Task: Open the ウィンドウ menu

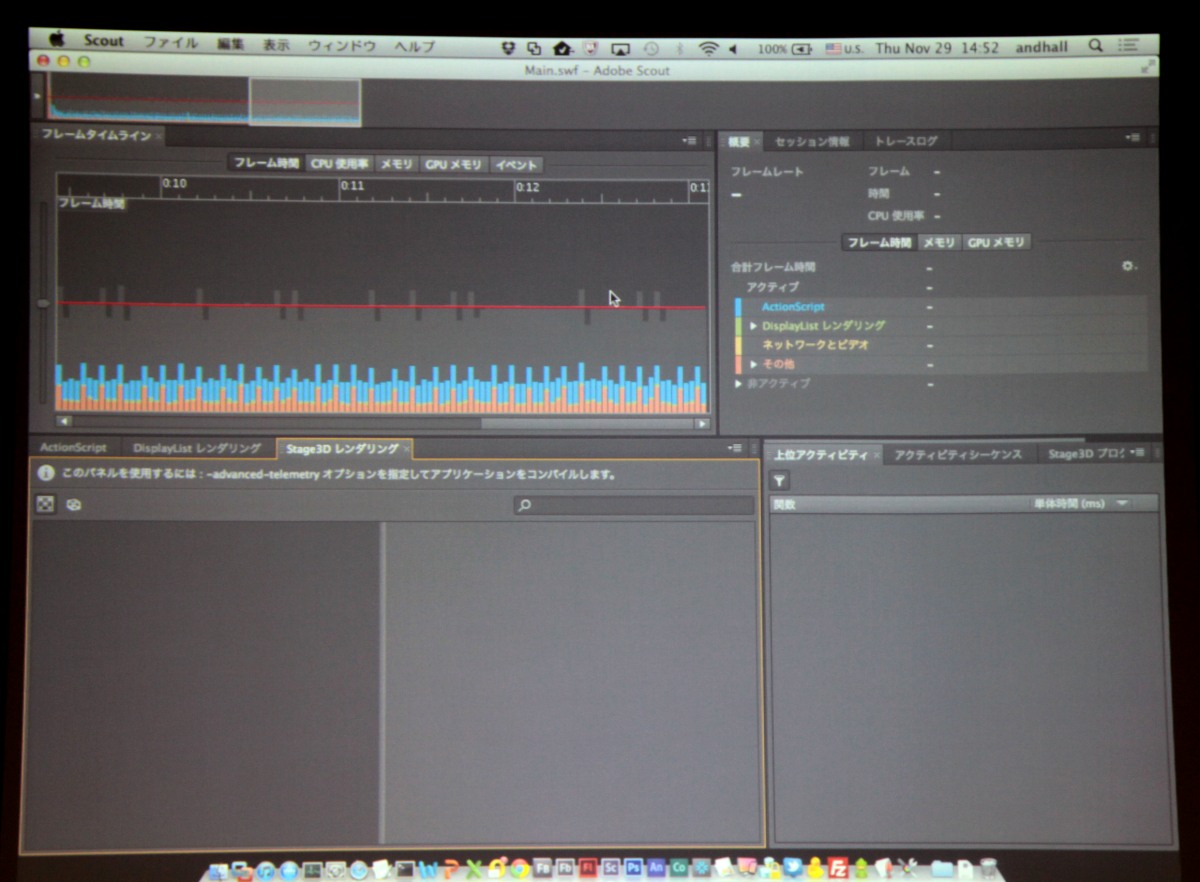Action: pos(341,46)
